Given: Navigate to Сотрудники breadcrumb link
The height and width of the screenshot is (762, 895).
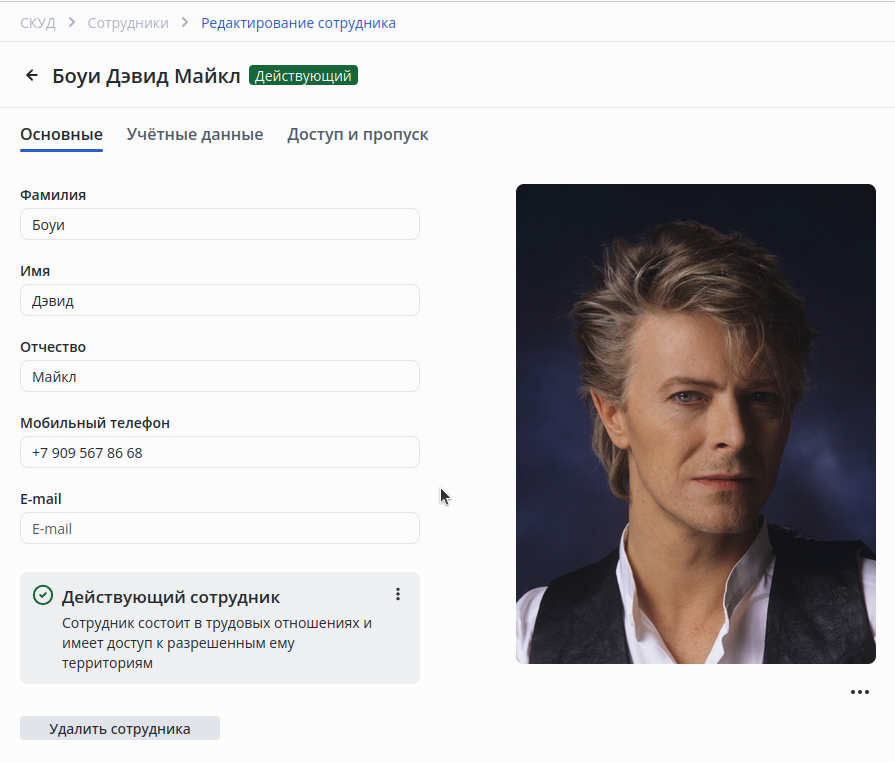Looking at the screenshot, I should 128,23.
